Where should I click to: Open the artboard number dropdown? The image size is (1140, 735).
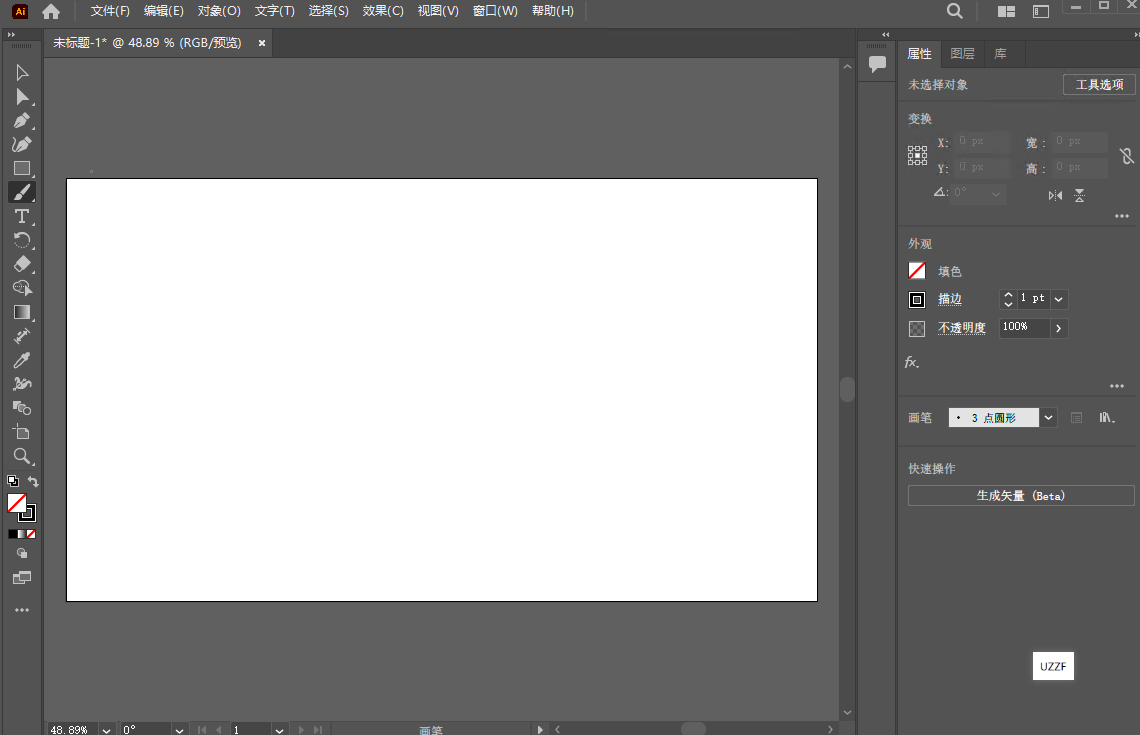click(279, 730)
